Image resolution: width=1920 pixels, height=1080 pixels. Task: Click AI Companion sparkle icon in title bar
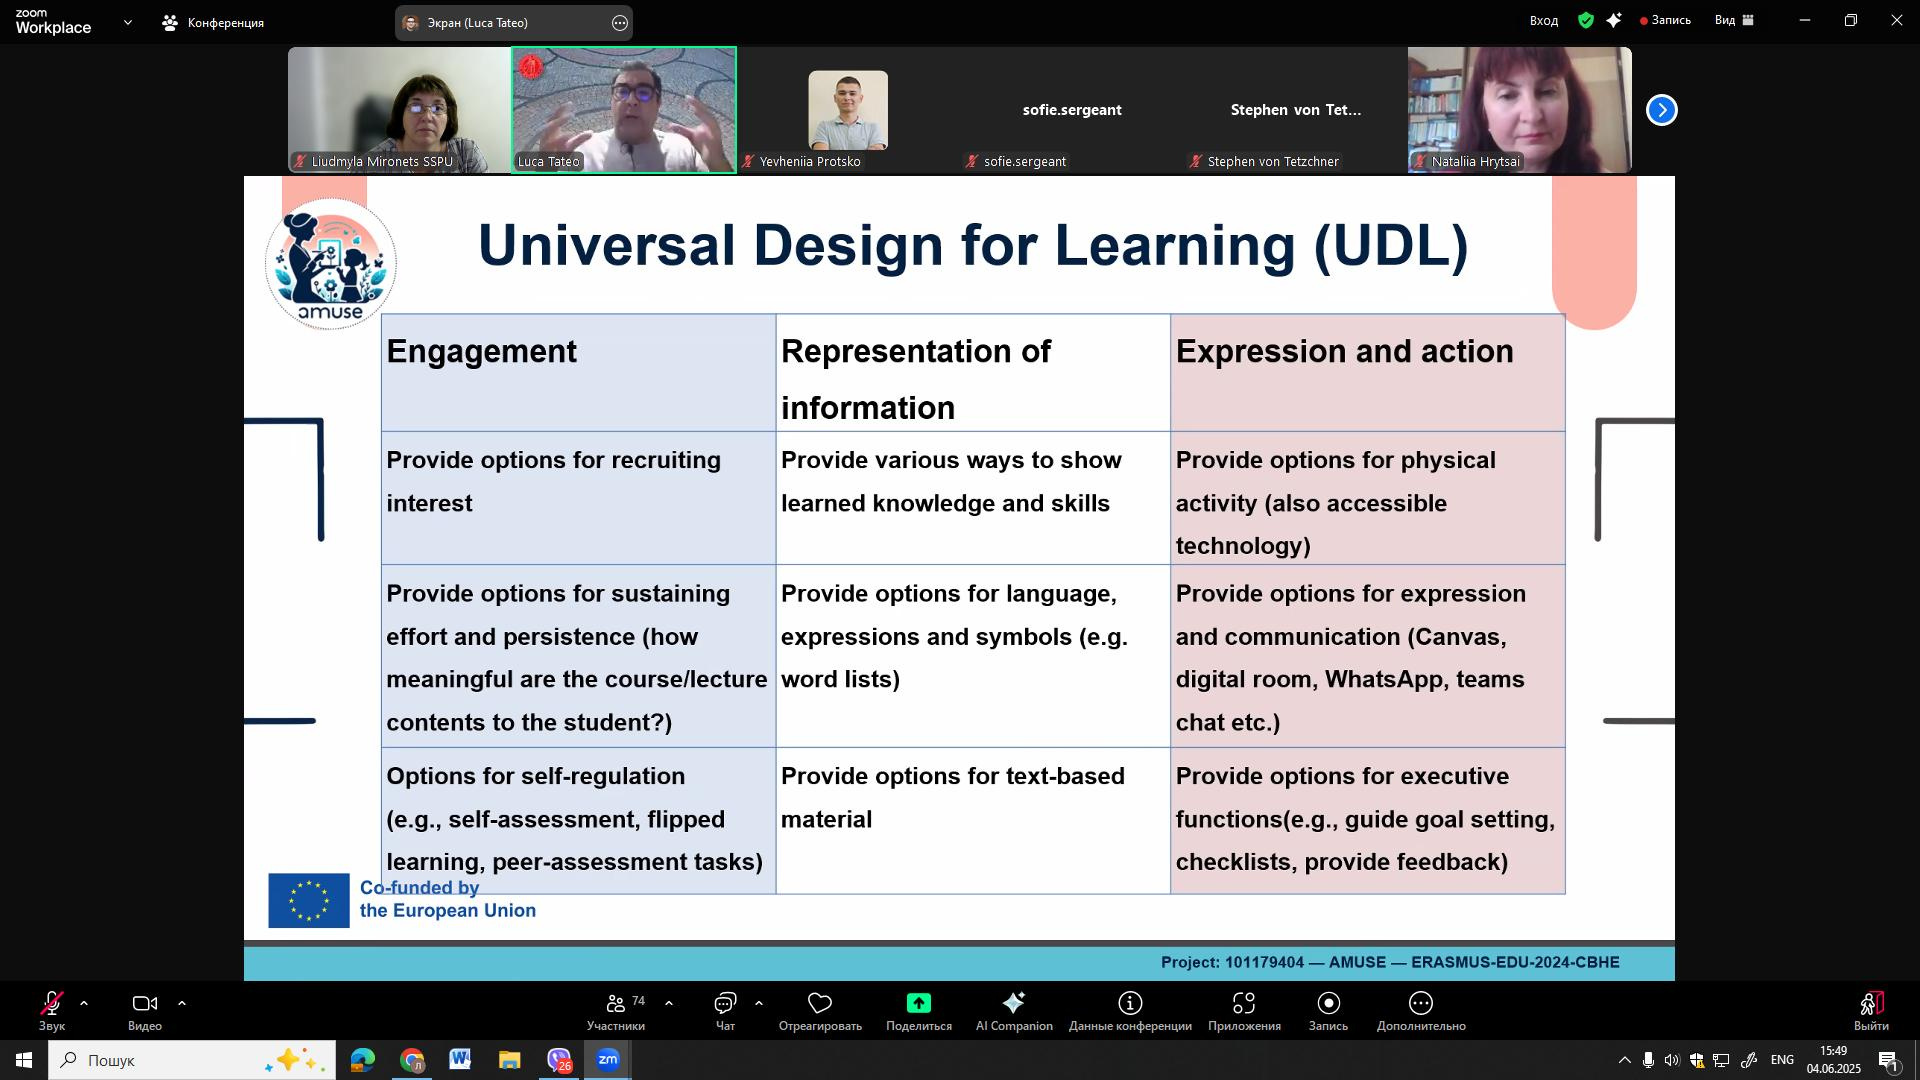click(1614, 20)
